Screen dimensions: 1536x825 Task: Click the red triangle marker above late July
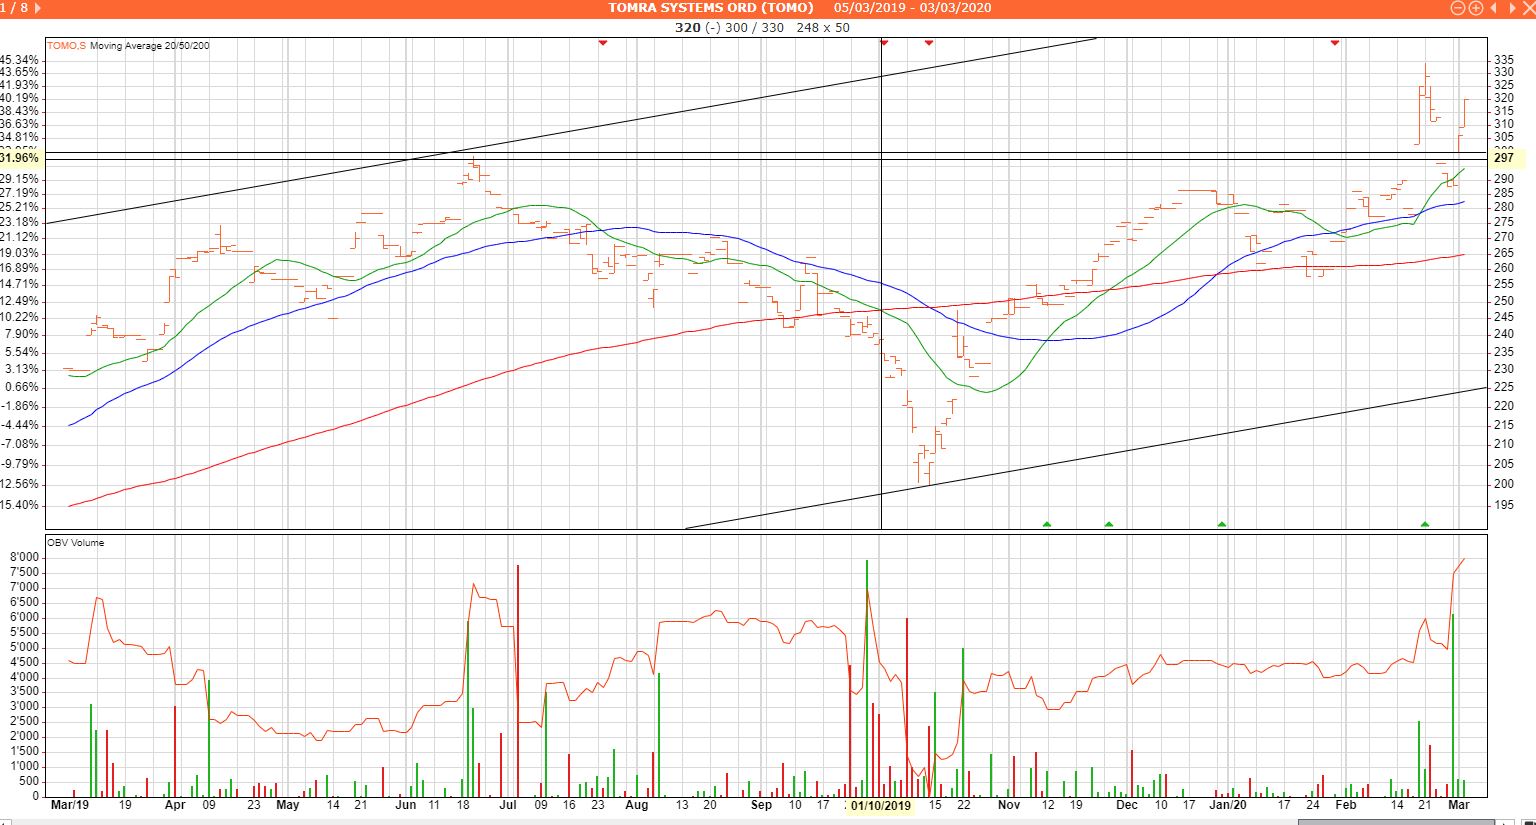click(x=602, y=43)
